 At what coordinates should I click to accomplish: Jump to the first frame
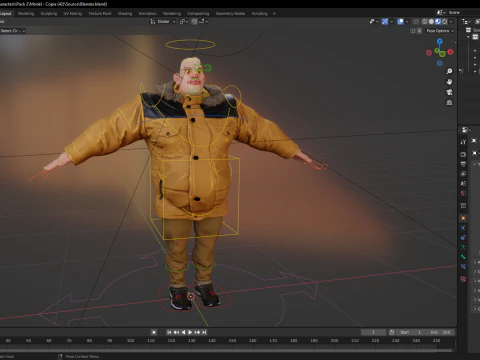coord(169,332)
